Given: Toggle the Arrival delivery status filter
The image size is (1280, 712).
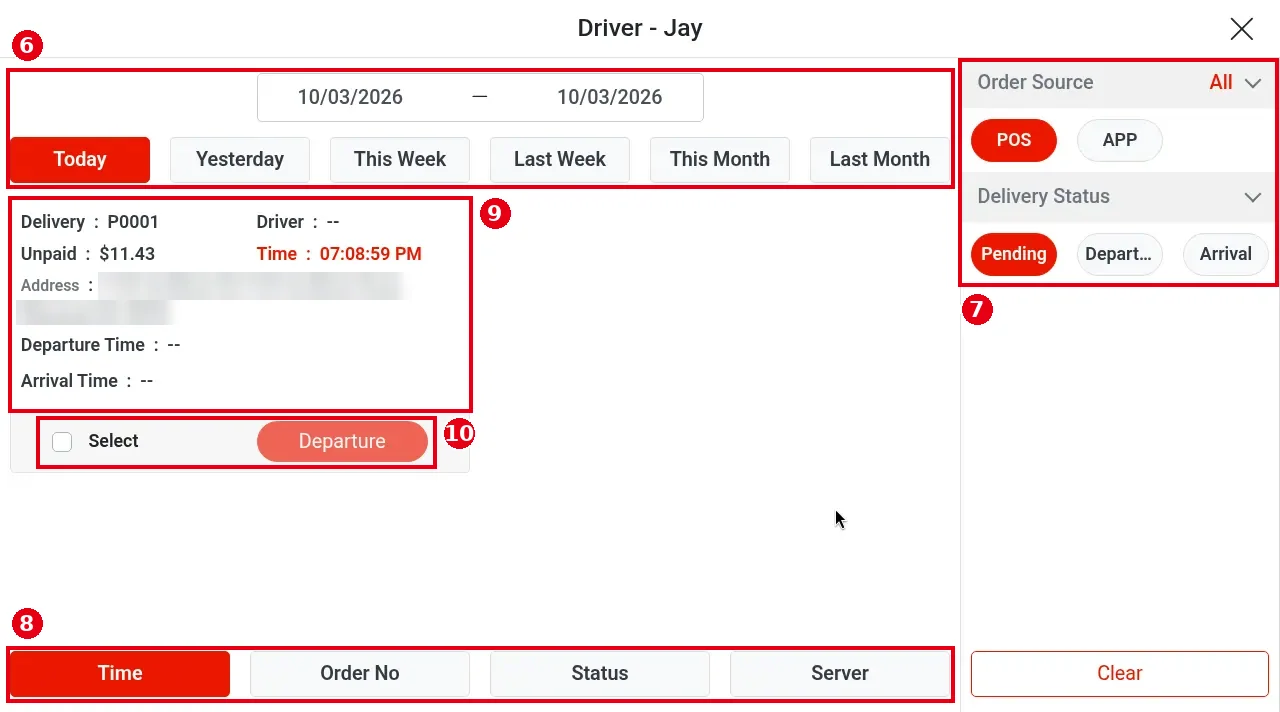Looking at the screenshot, I should (x=1226, y=254).
